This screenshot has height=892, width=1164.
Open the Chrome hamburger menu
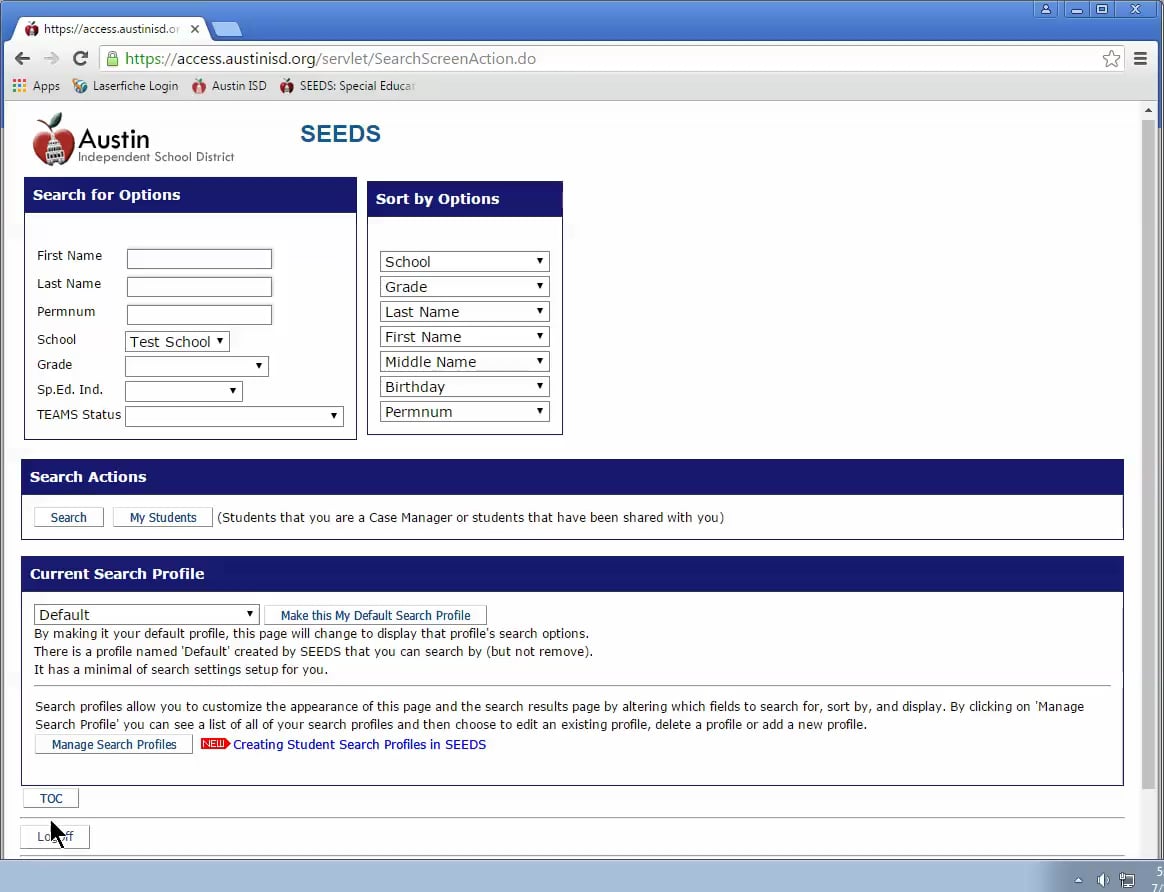pyautogui.click(x=1140, y=59)
